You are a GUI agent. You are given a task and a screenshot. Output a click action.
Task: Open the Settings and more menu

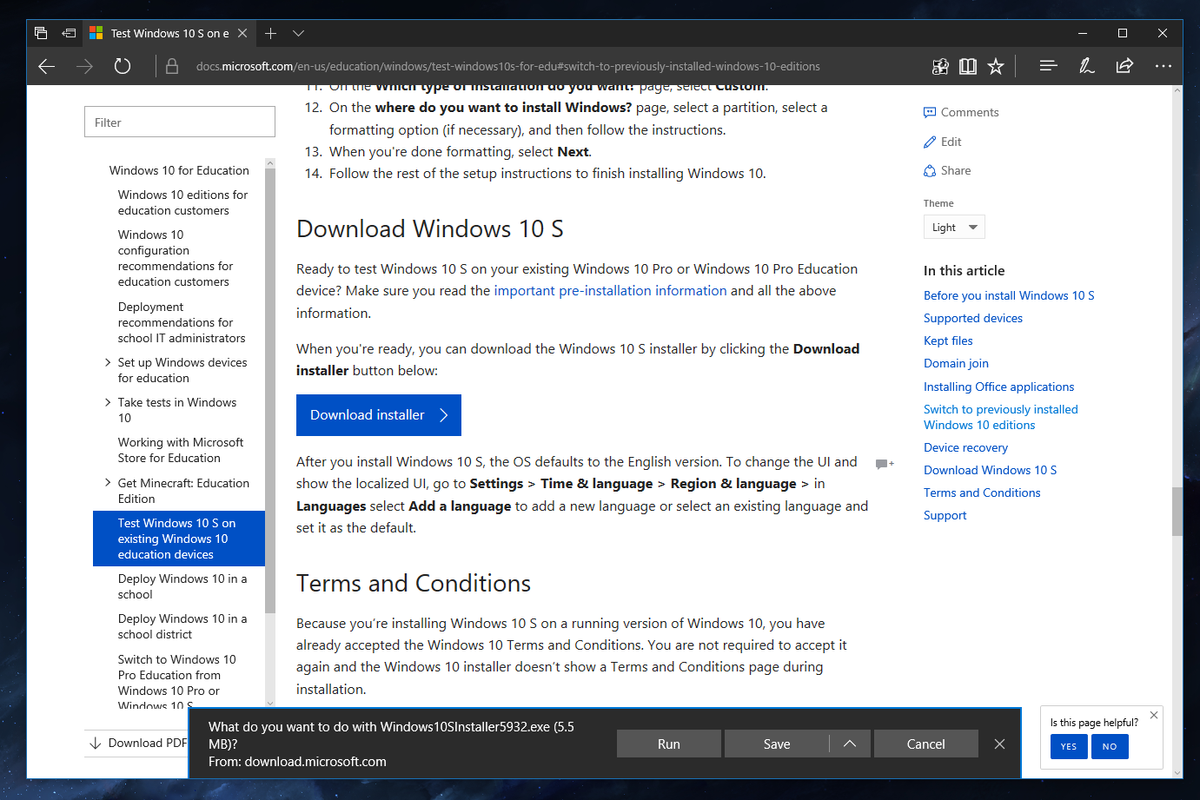click(1163, 65)
